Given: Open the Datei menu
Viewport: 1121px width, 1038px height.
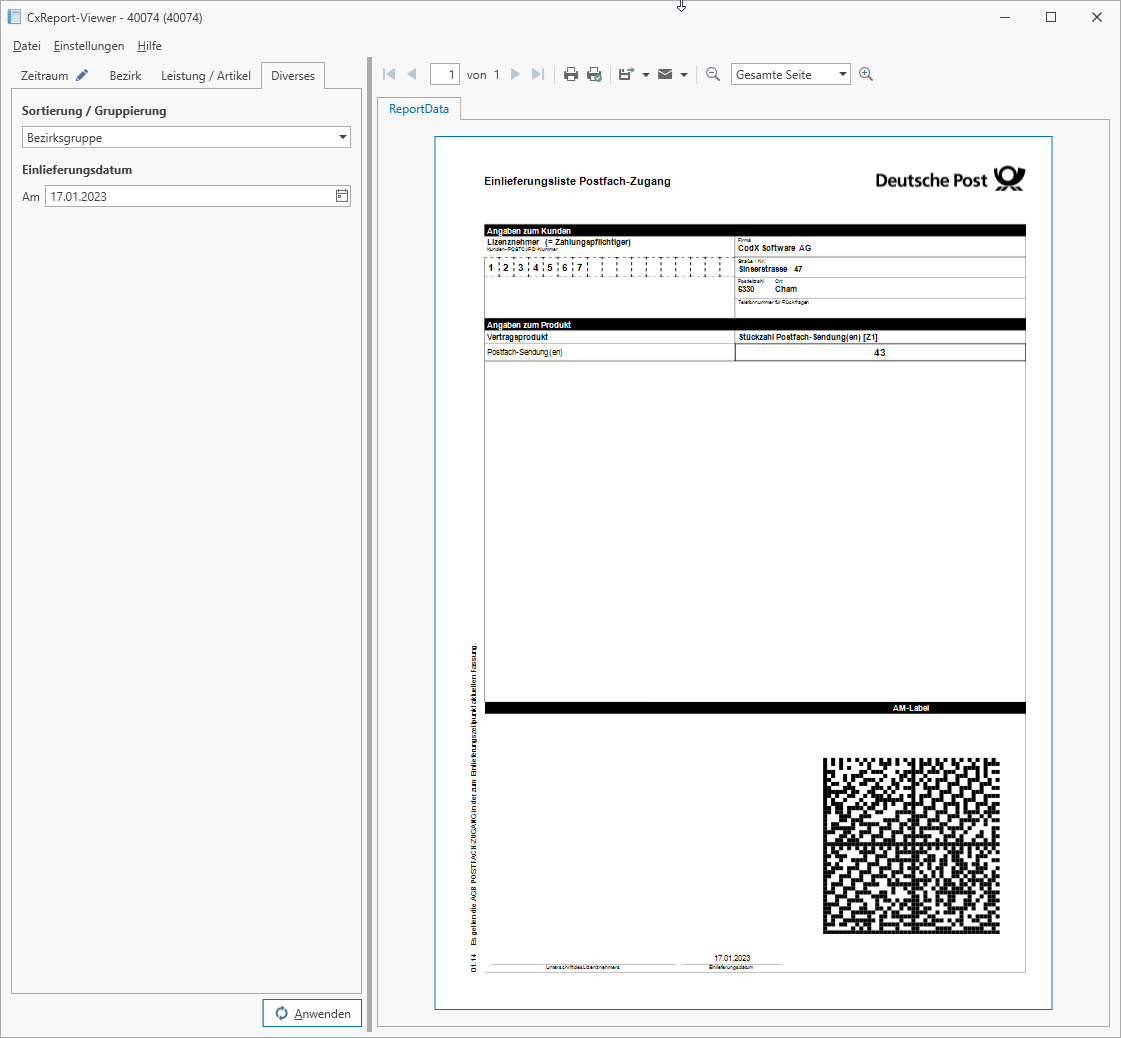Looking at the screenshot, I should [x=26, y=46].
